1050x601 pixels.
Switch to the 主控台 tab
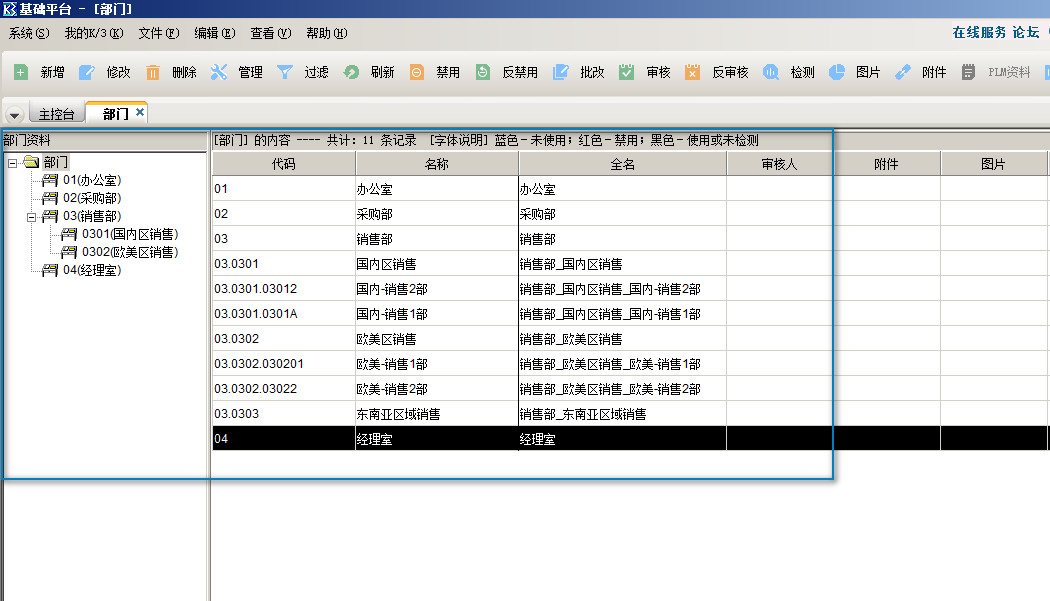click(x=56, y=114)
